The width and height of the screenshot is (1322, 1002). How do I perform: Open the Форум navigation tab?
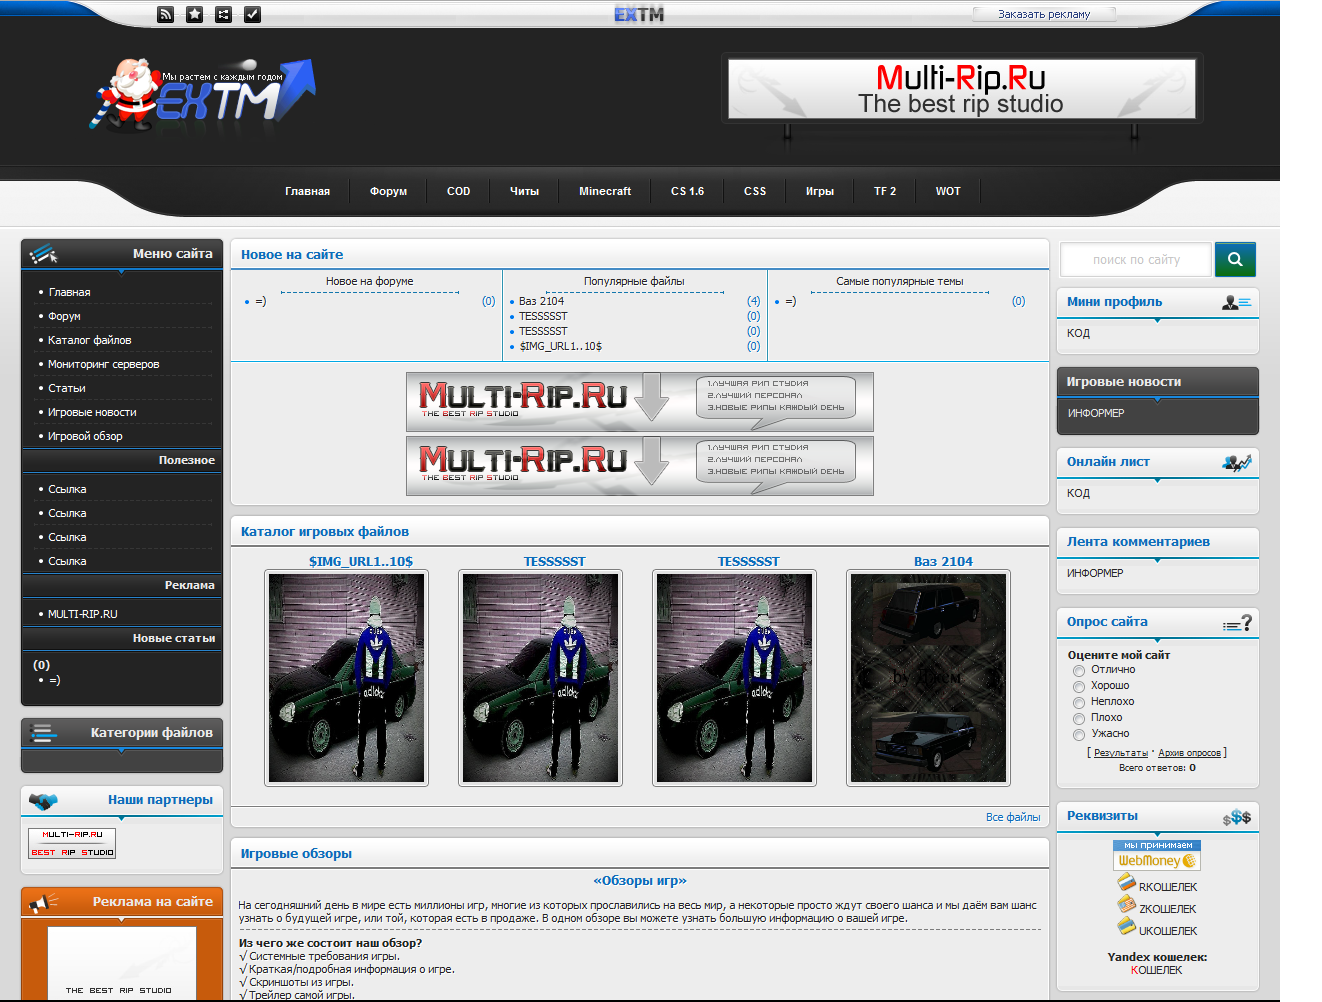388,191
